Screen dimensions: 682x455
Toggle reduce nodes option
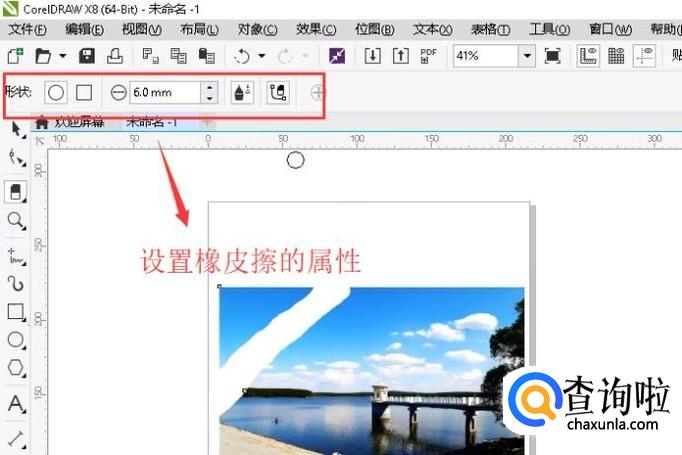278,93
